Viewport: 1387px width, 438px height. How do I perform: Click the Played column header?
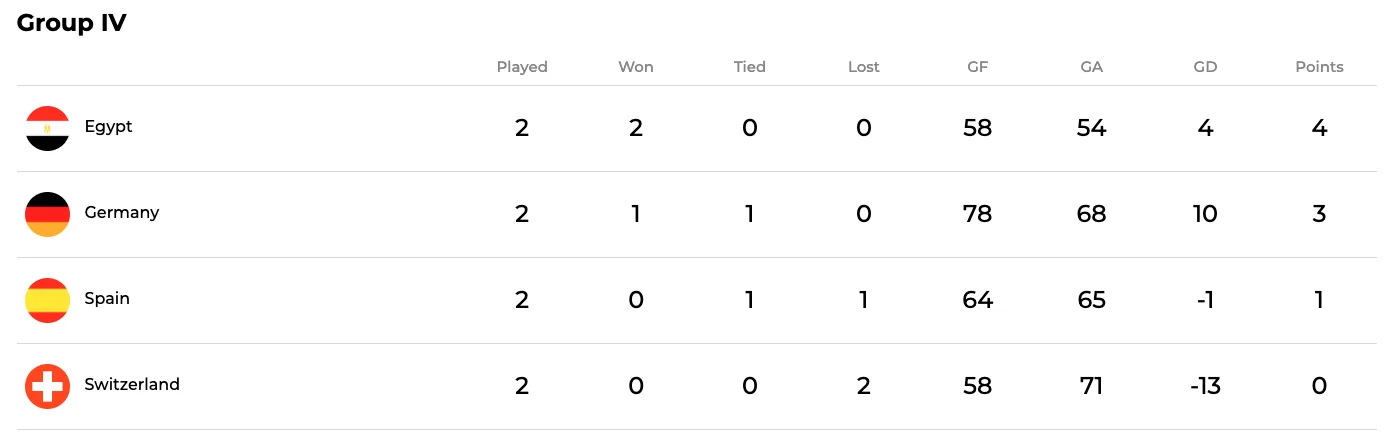tap(522, 67)
